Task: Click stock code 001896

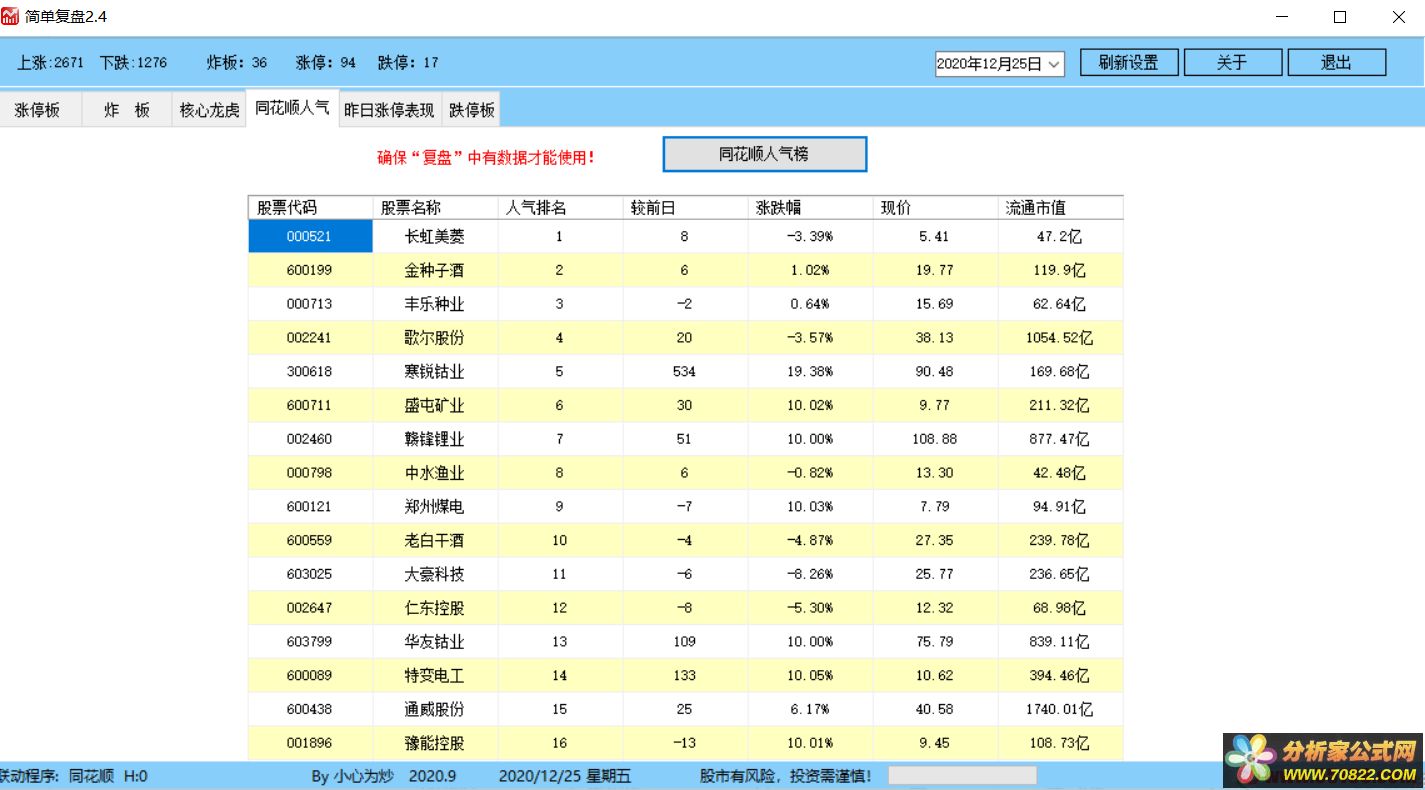Action: (x=310, y=743)
